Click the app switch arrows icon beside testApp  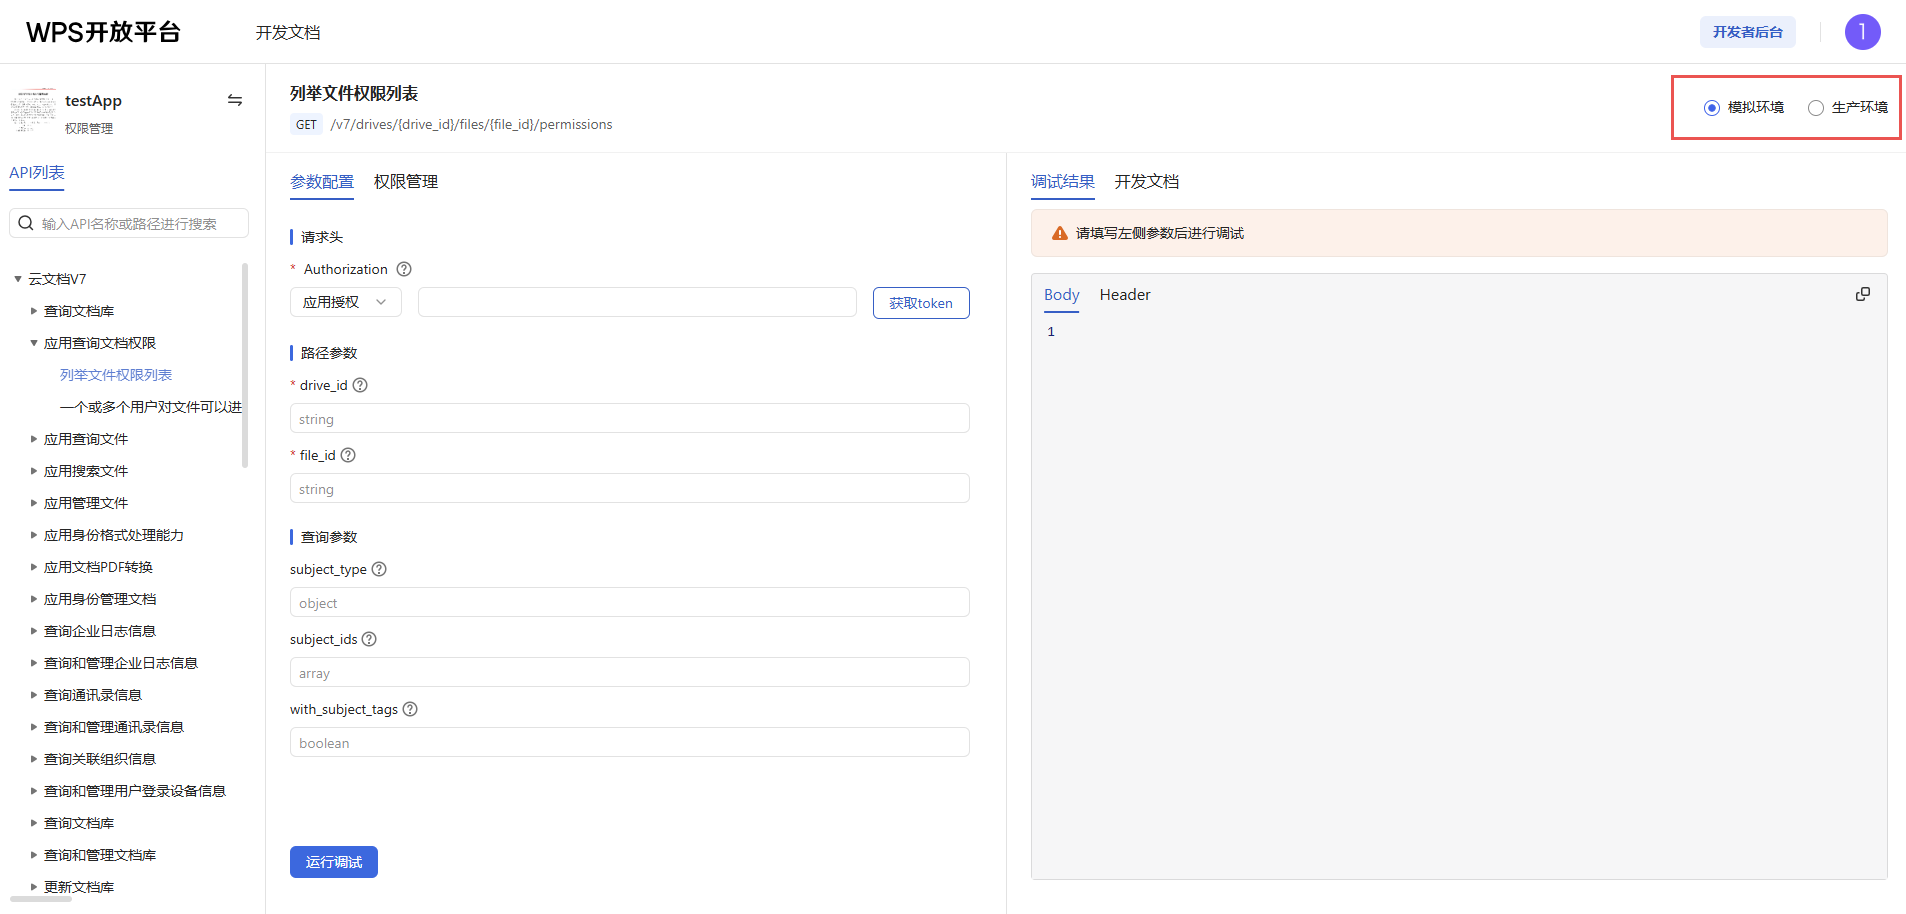tap(235, 100)
